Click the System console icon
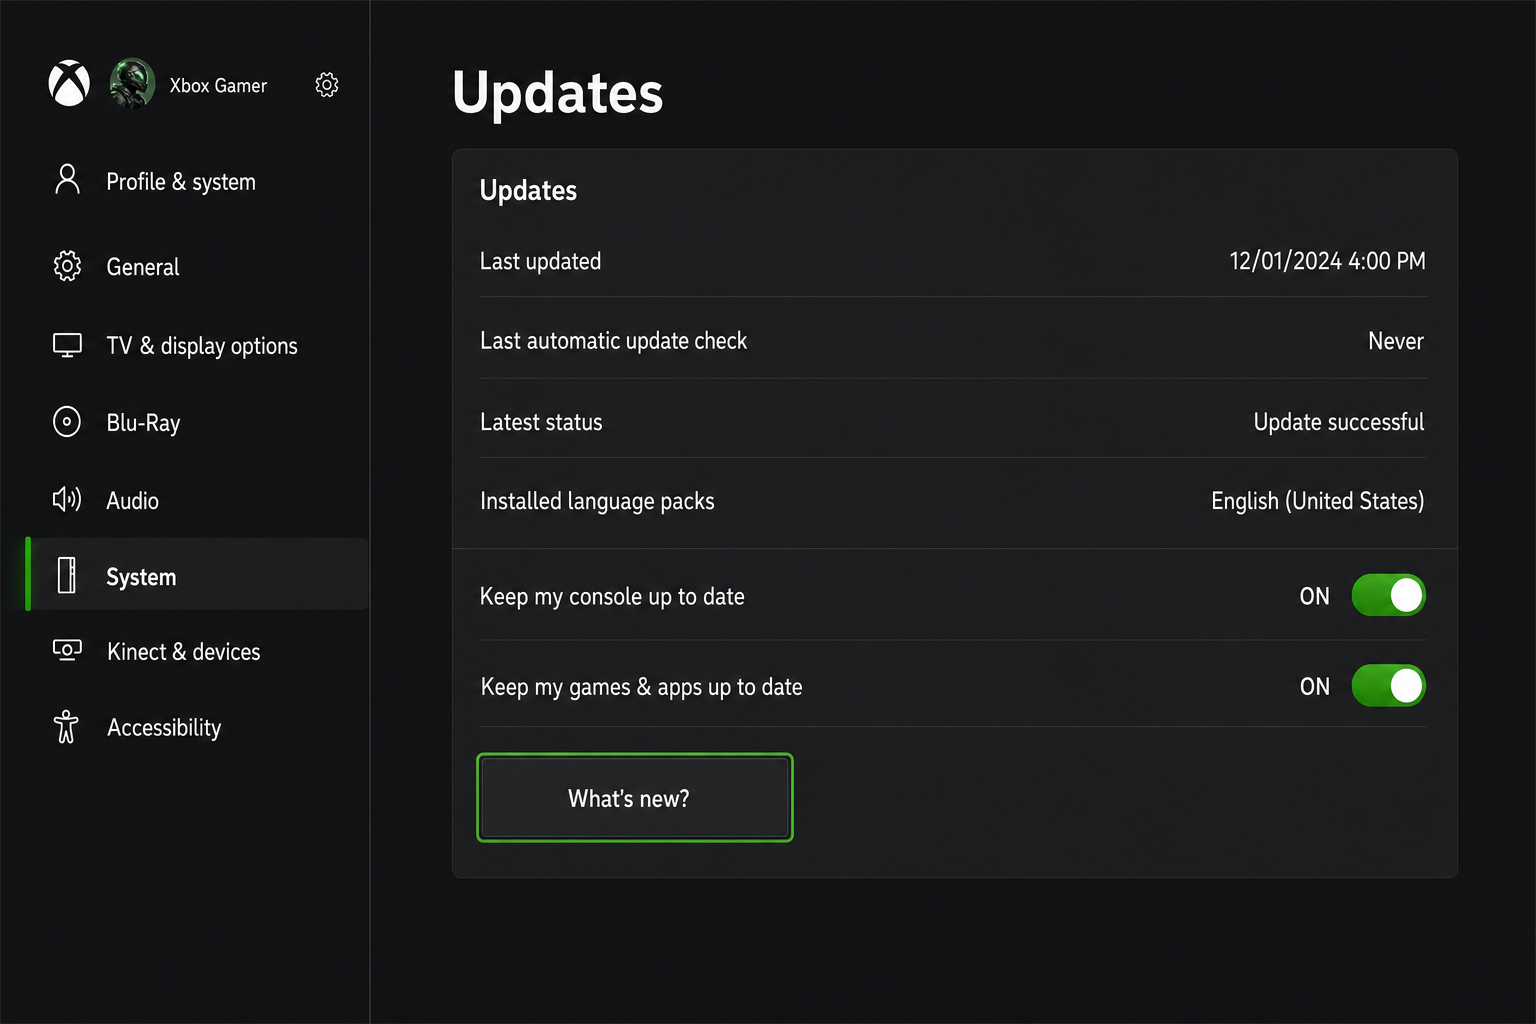Image resolution: width=1536 pixels, height=1024 pixels. pyautogui.click(x=67, y=575)
